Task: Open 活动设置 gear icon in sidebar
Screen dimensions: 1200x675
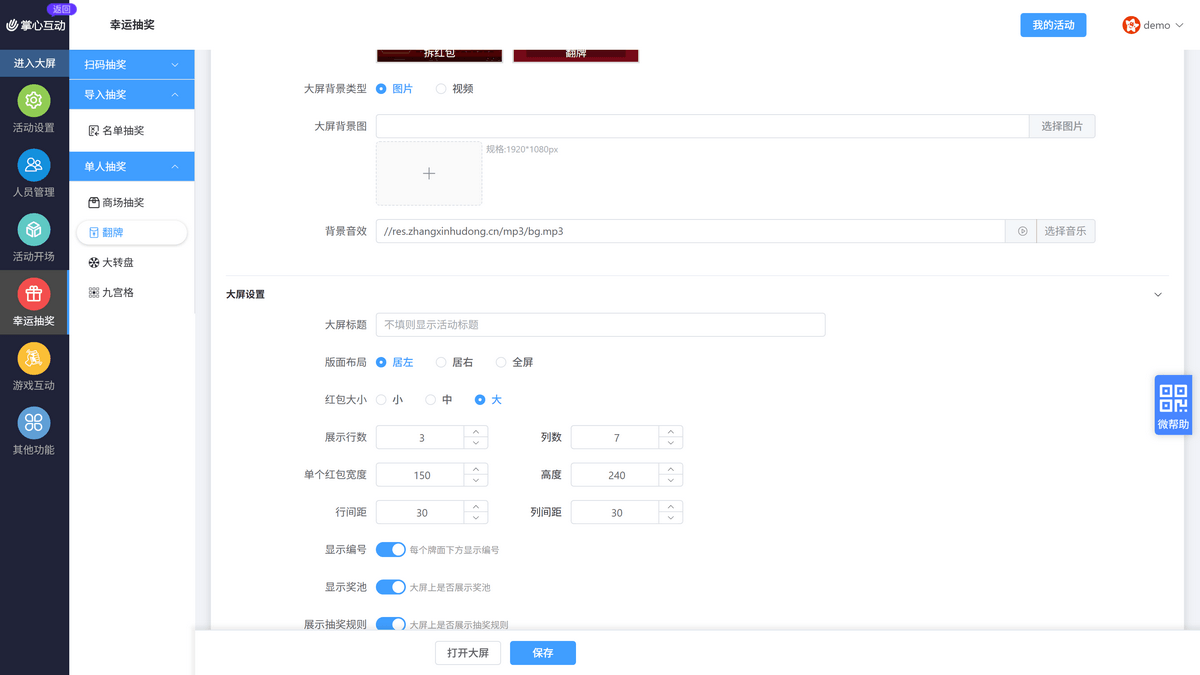Action: [x=34, y=101]
